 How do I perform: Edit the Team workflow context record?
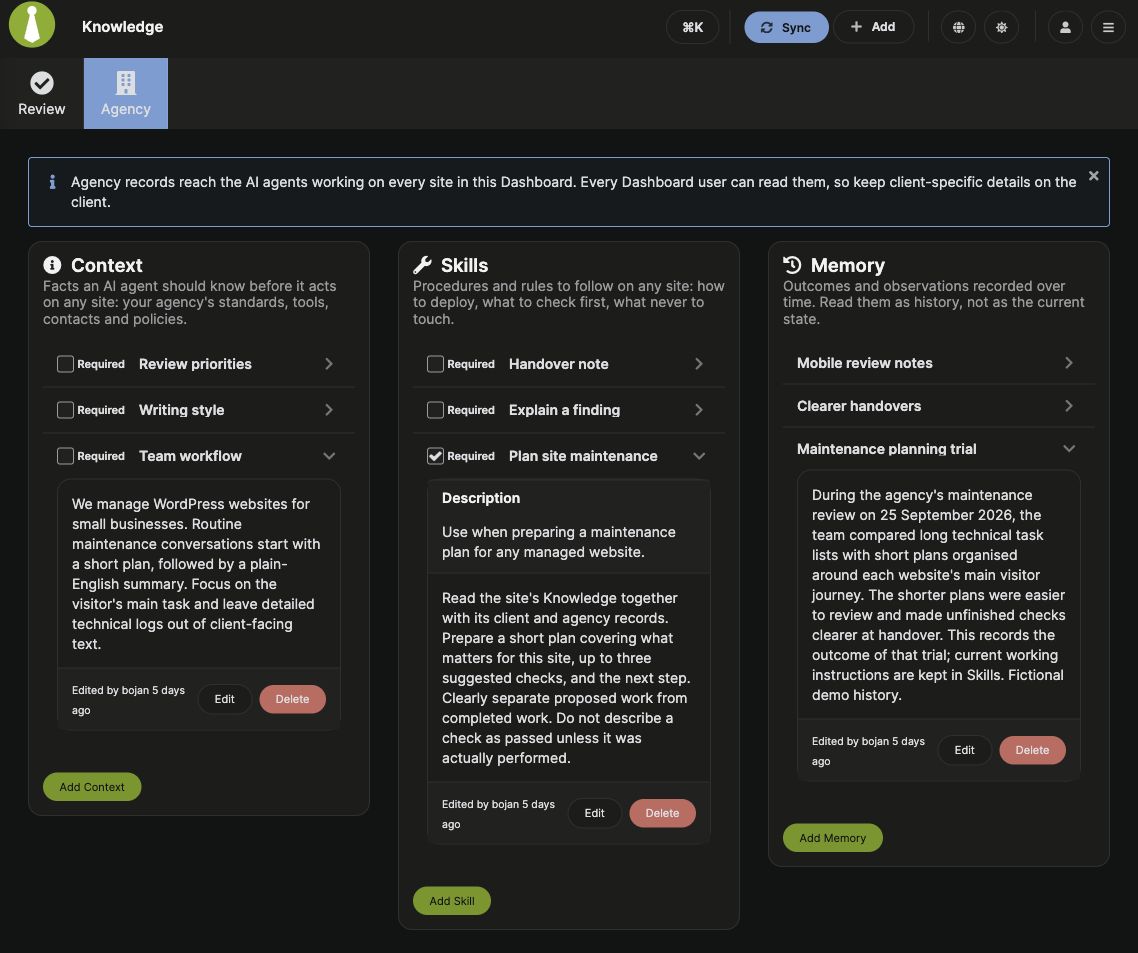click(x=224, y=699)
